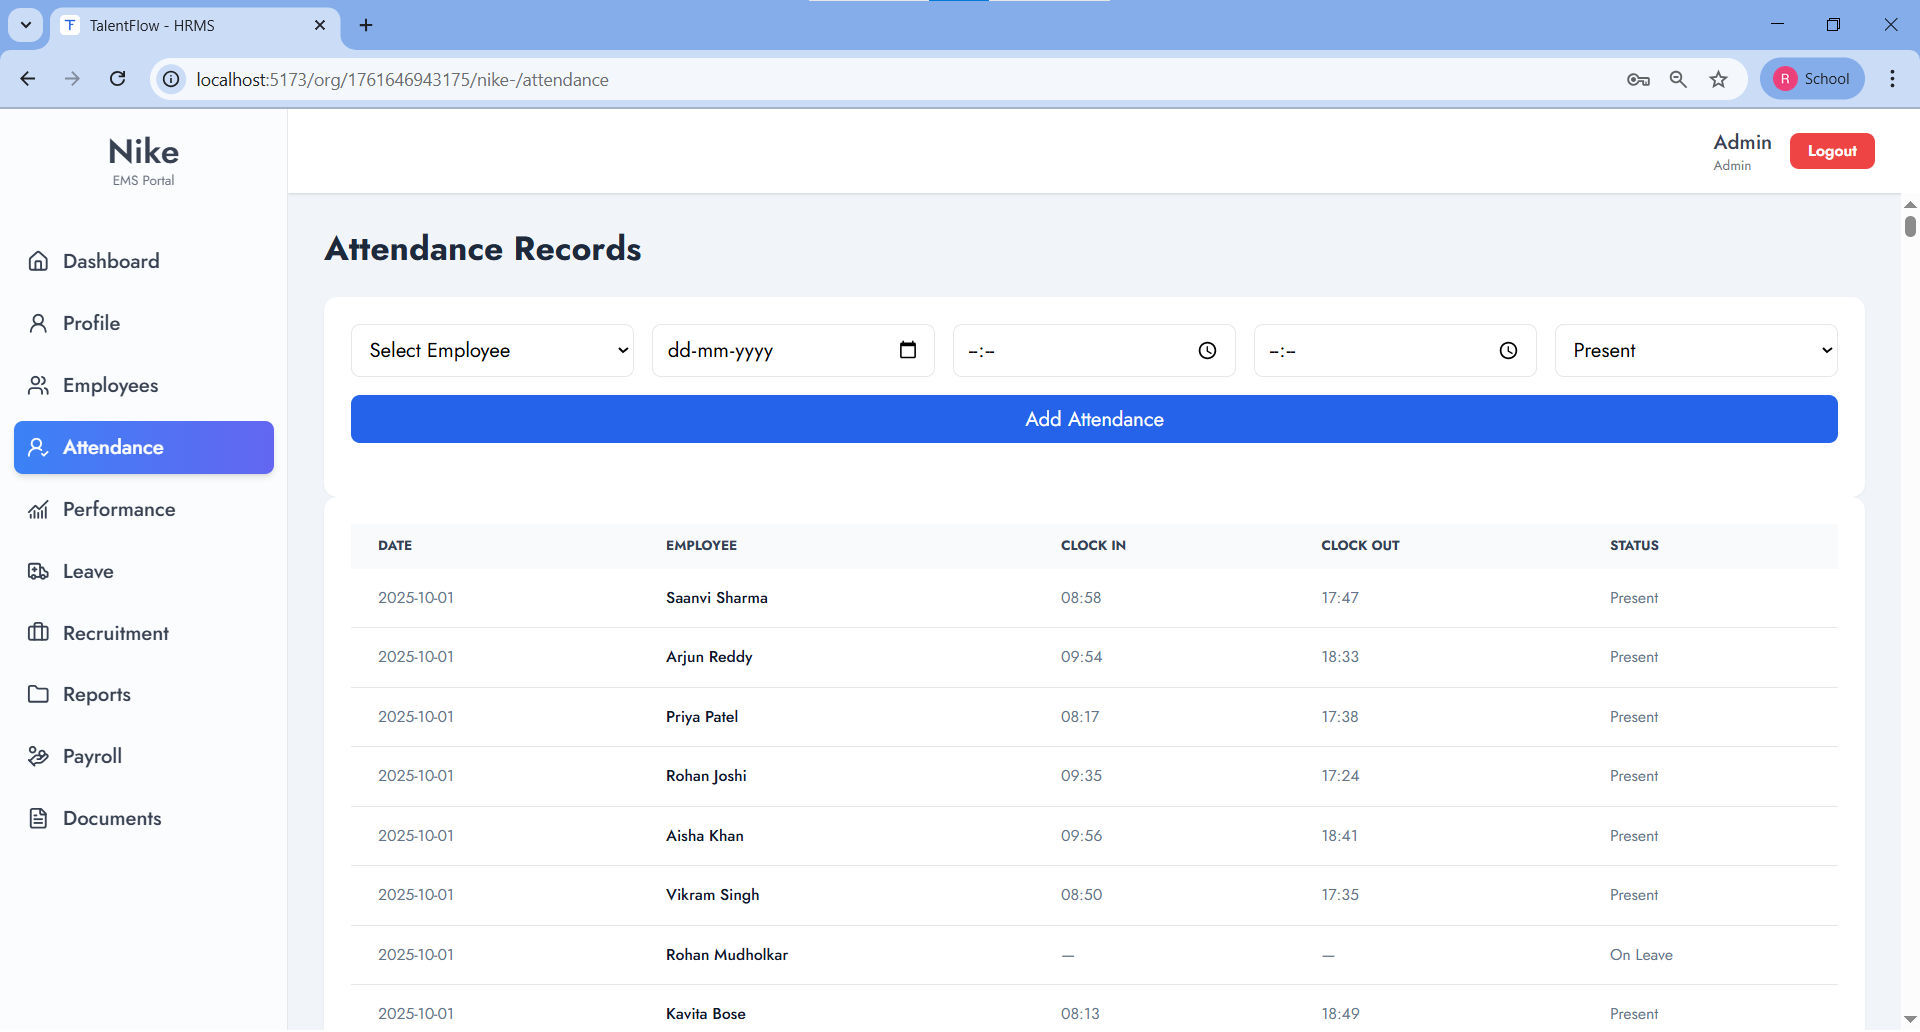Image resolution: width=1920 pixels, height=1032 pixels.
Task: Close the TalentFlow - HRMS tab
Action: [x=320, y=25]
